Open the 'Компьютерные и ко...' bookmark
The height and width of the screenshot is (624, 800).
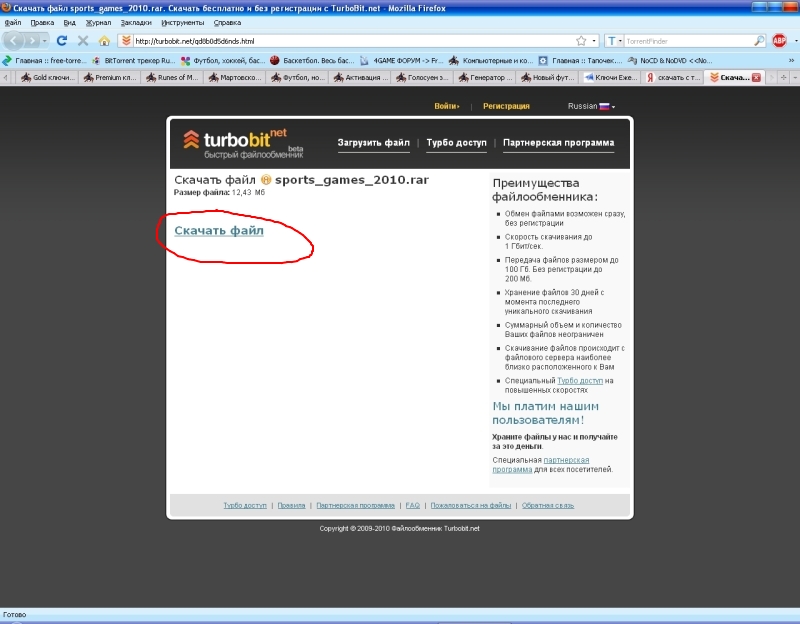pyautogui.click(x=491, y=60)
